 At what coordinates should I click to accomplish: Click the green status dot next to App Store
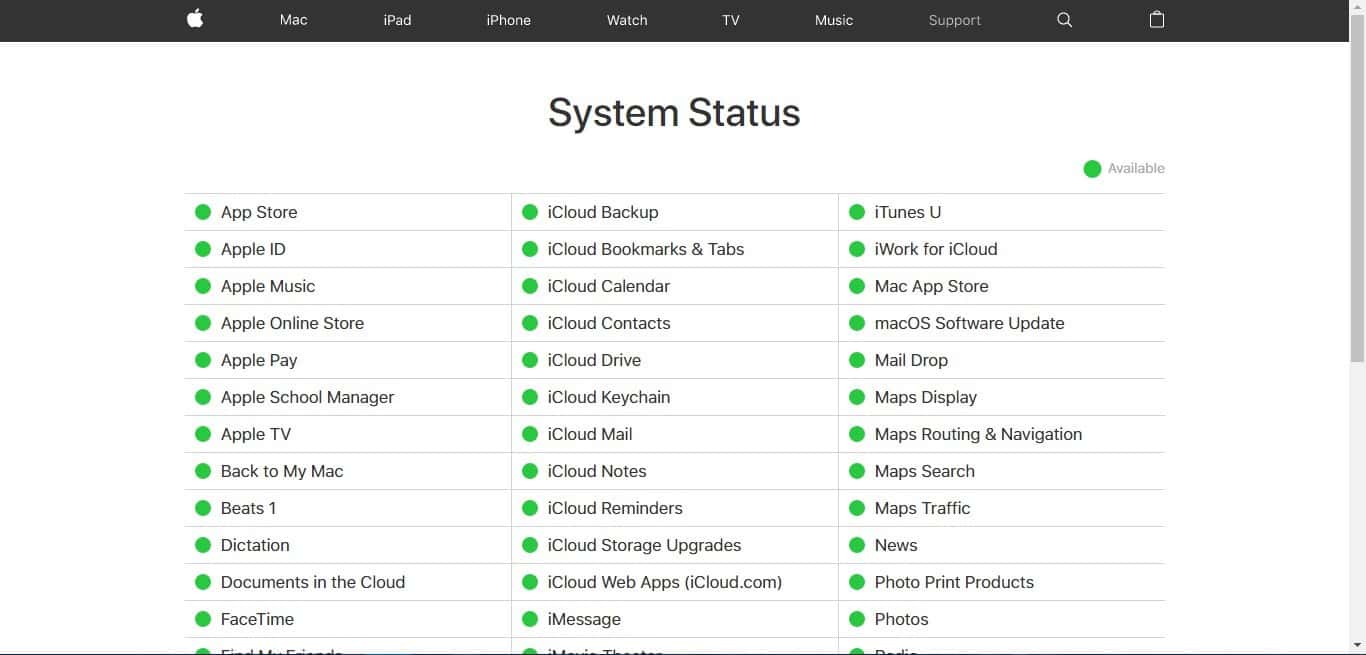coord(203,212)
